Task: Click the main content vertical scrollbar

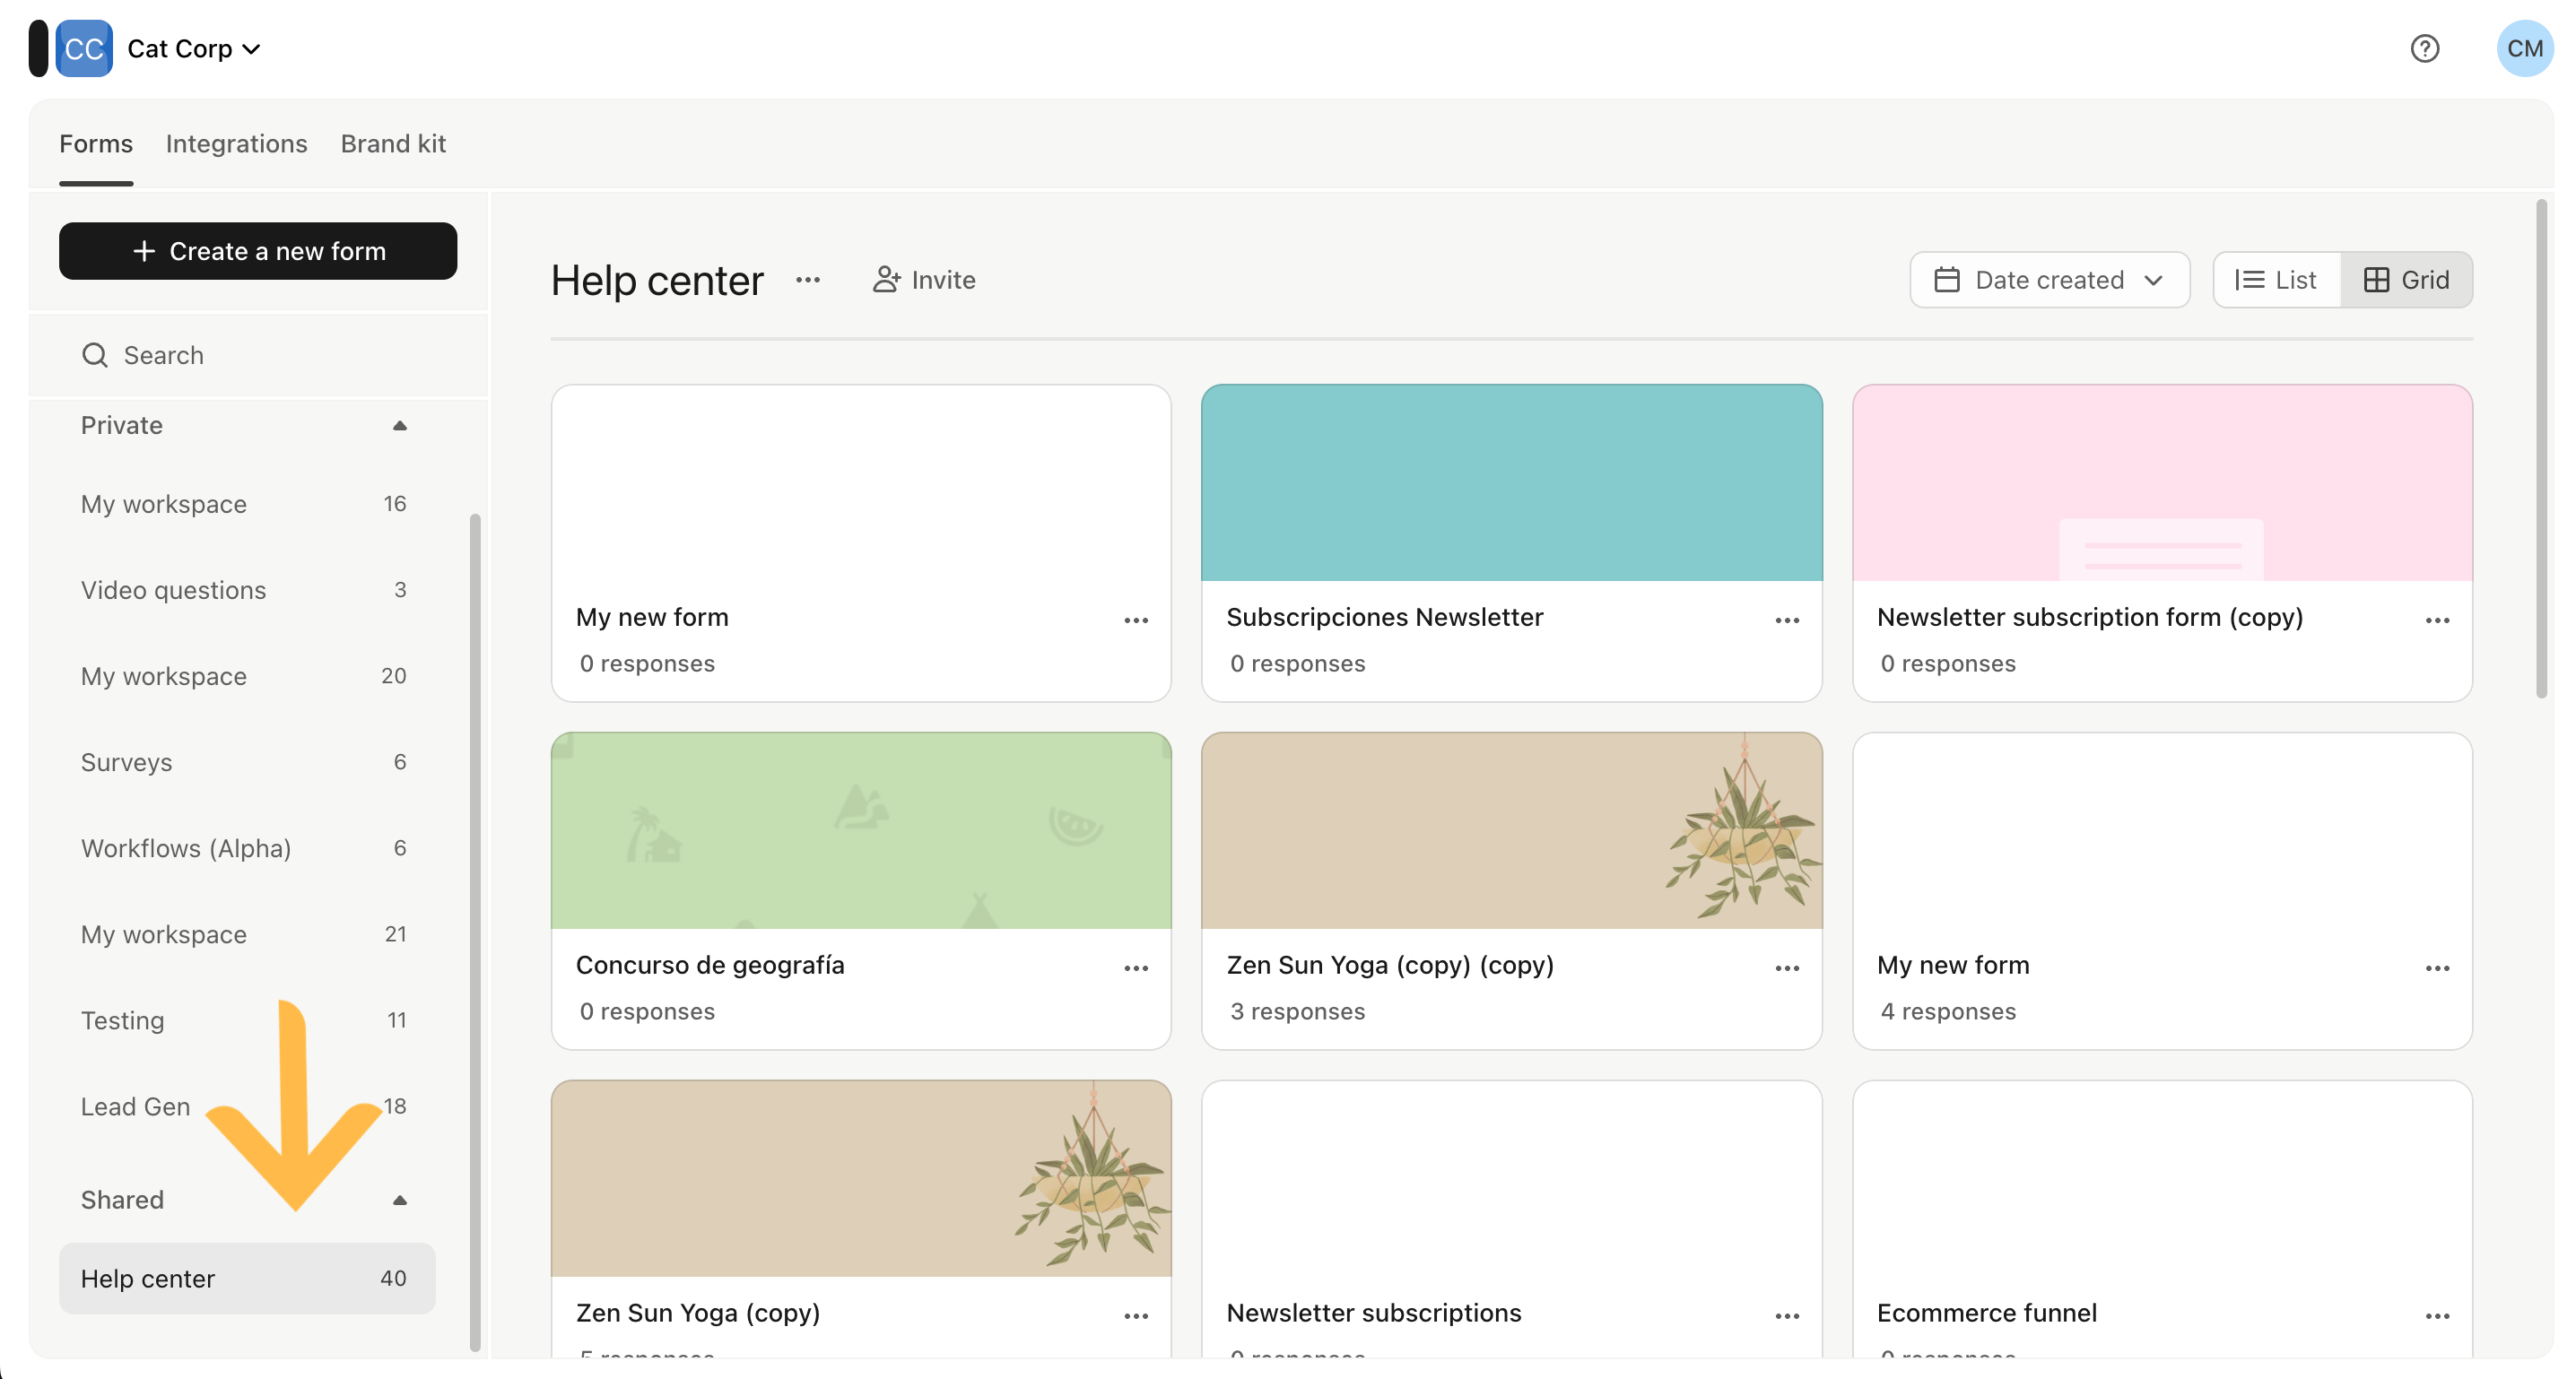Action: coord(2541,448)
